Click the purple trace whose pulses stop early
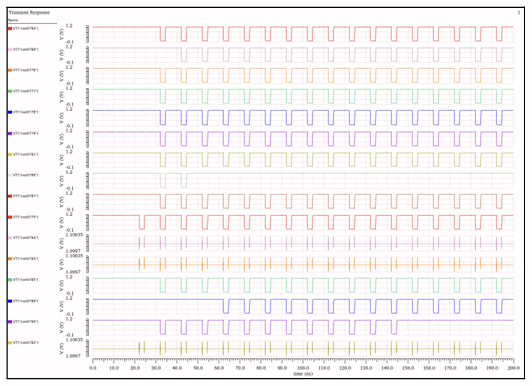This screenshot has width=532, height=386. [x=303, y=327]
